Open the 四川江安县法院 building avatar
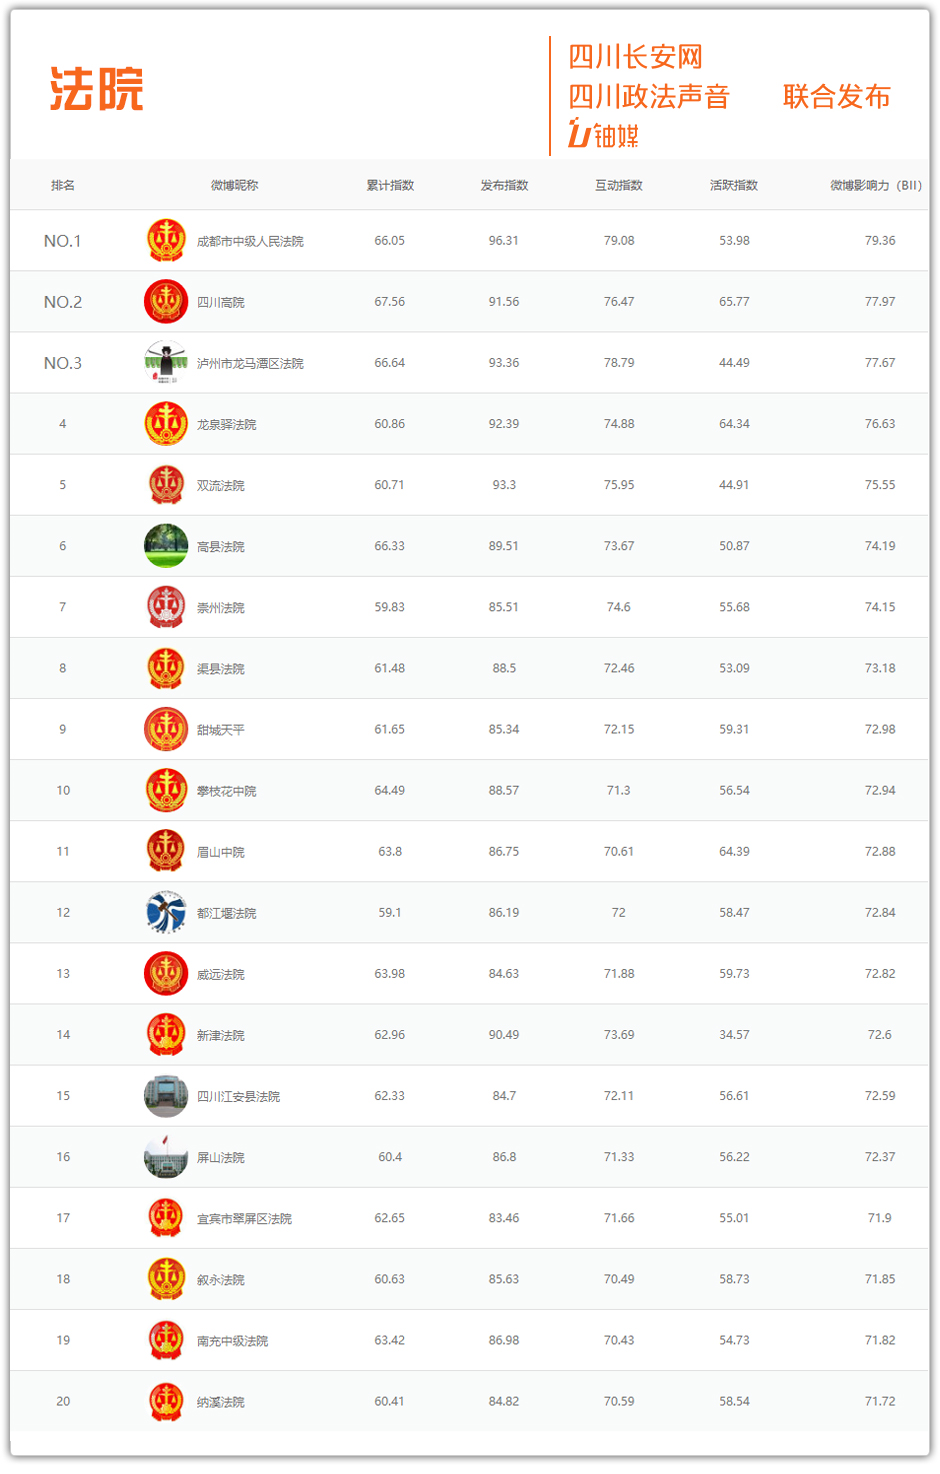 (x=166, y=1096)
